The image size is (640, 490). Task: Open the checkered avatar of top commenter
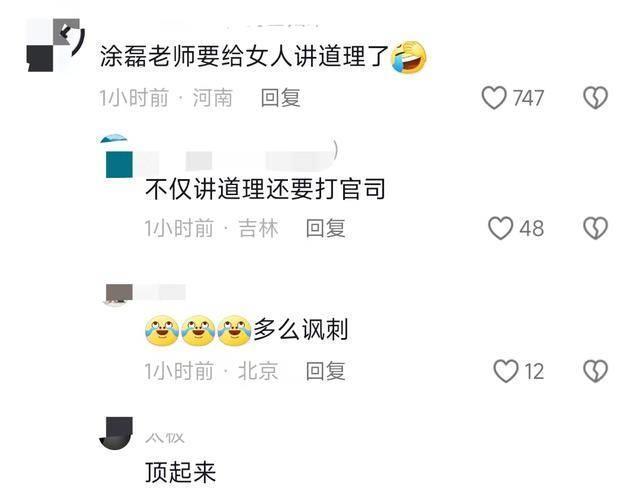55,45
